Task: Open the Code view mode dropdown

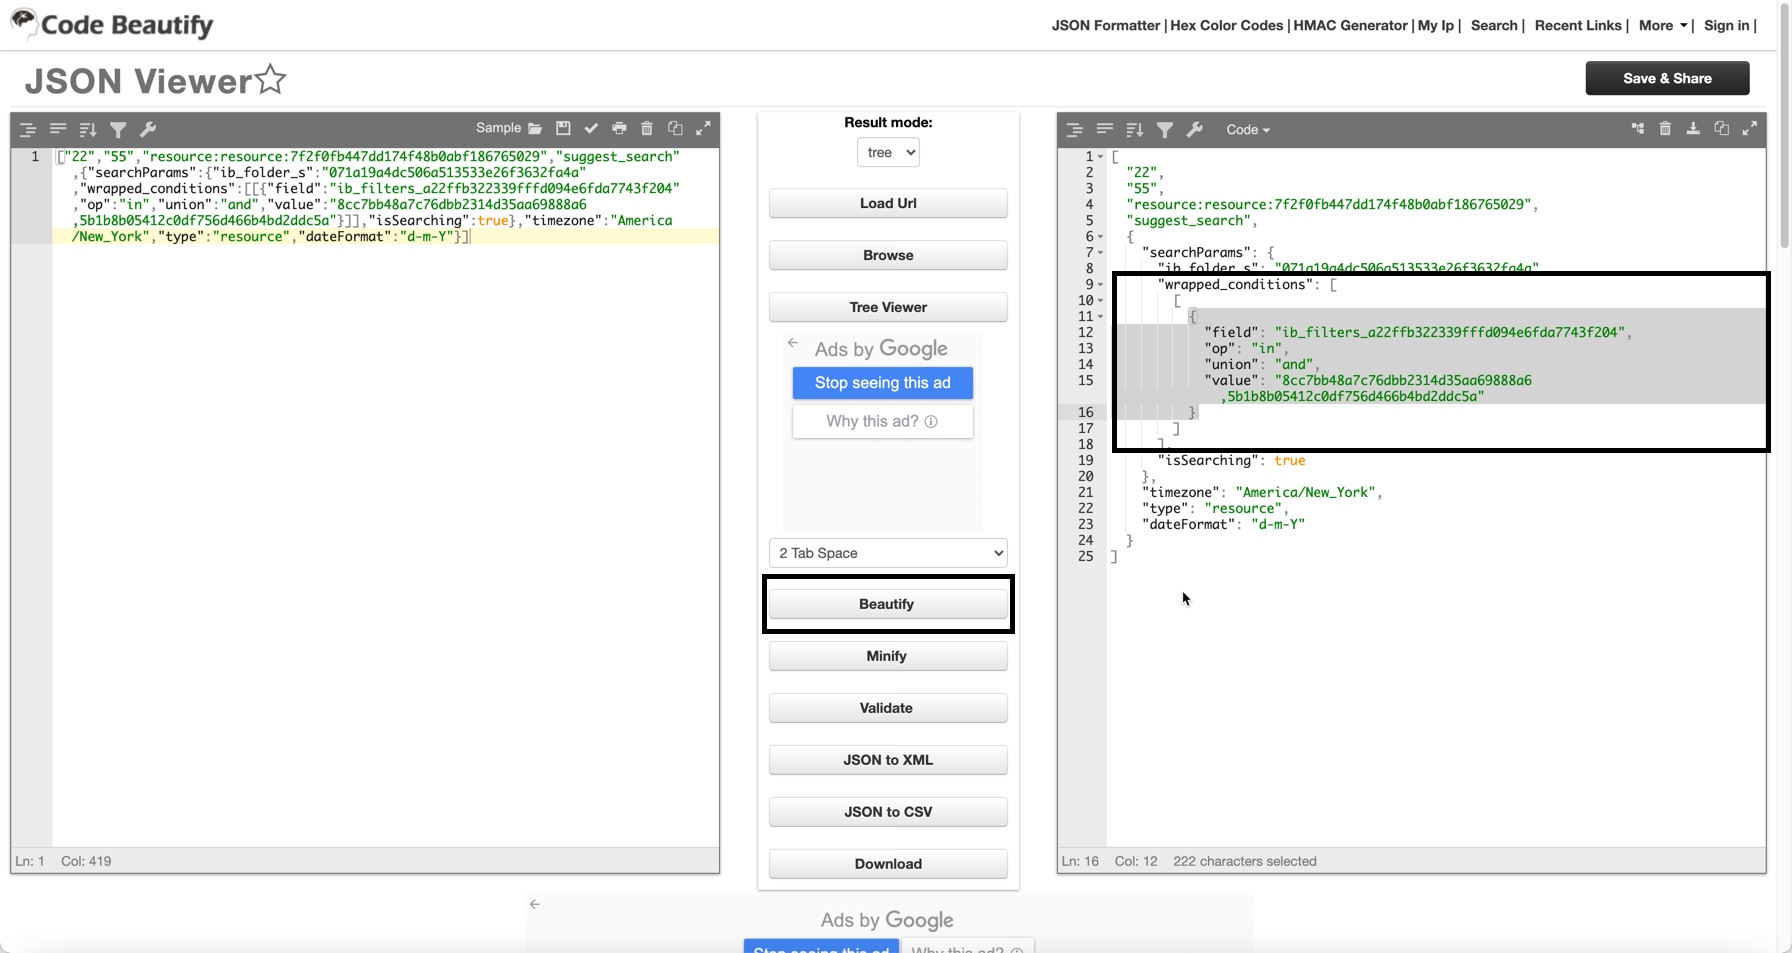Action: 1247,130
